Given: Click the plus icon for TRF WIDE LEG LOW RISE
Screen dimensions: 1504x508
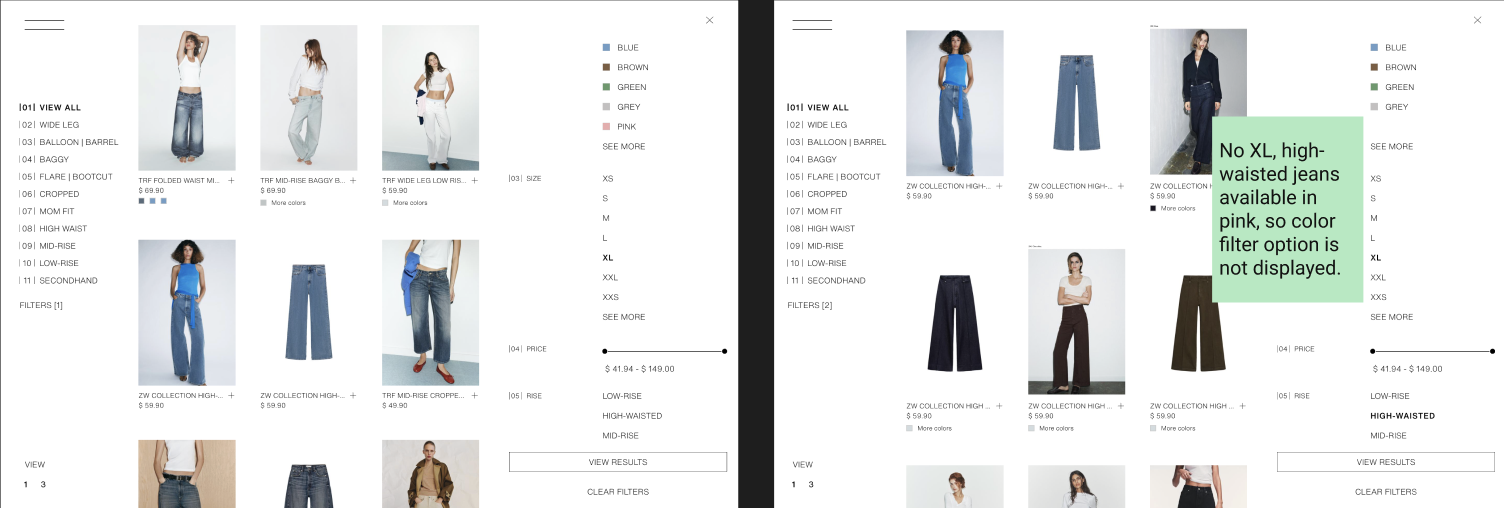Looking at the screenshot, I should [475, 181].
